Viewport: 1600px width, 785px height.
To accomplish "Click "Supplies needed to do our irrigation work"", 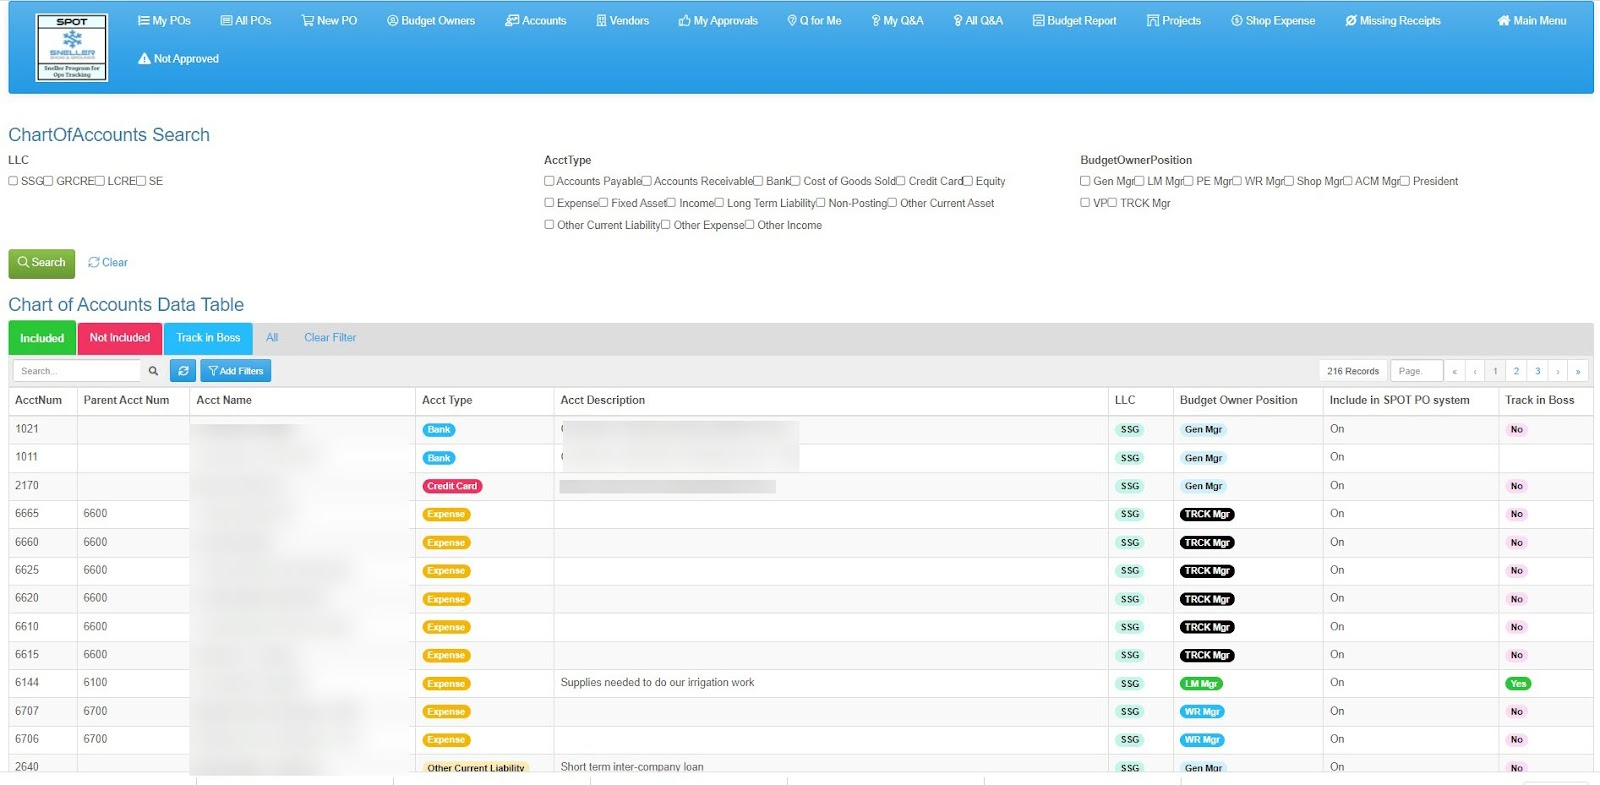I will pos(657,683).
